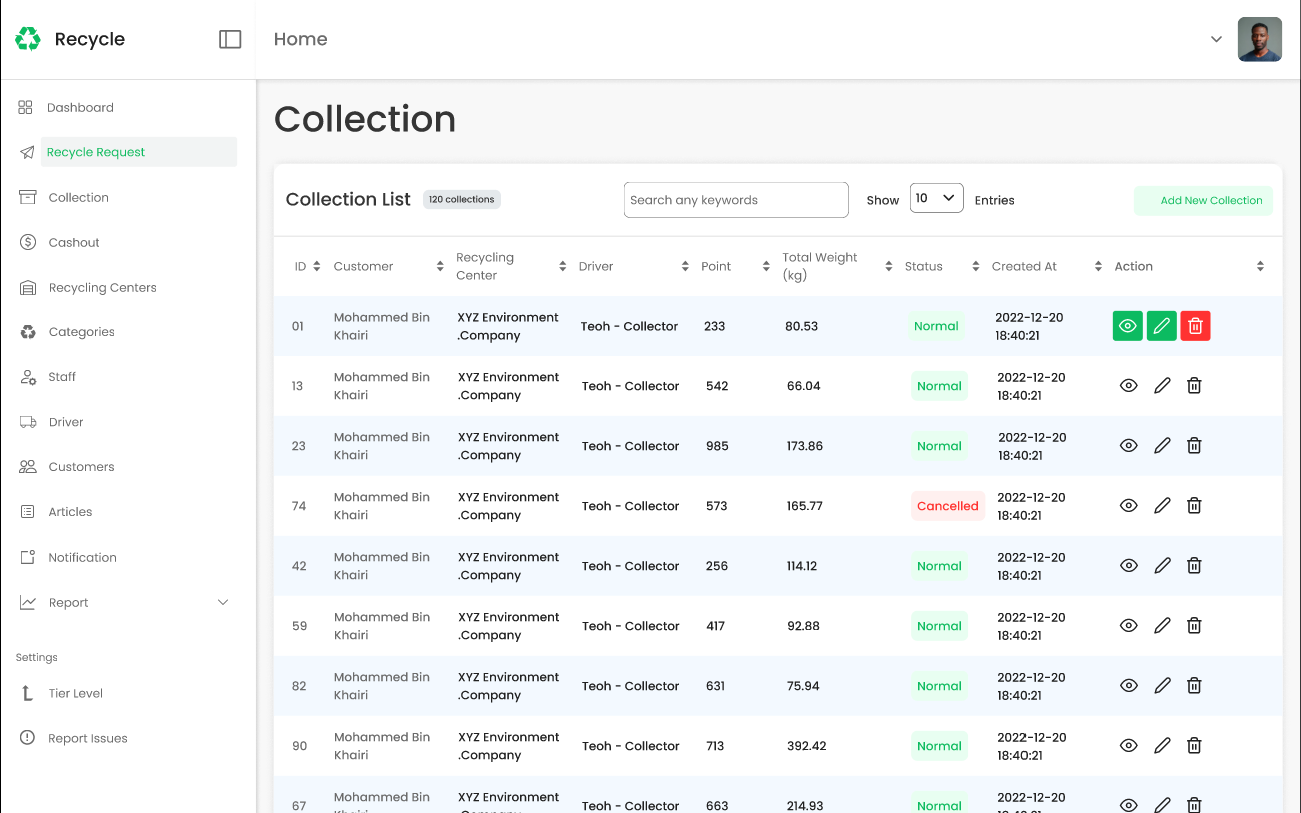
Task: Open the Report sidebar menu item
Action: click(68, 603)
